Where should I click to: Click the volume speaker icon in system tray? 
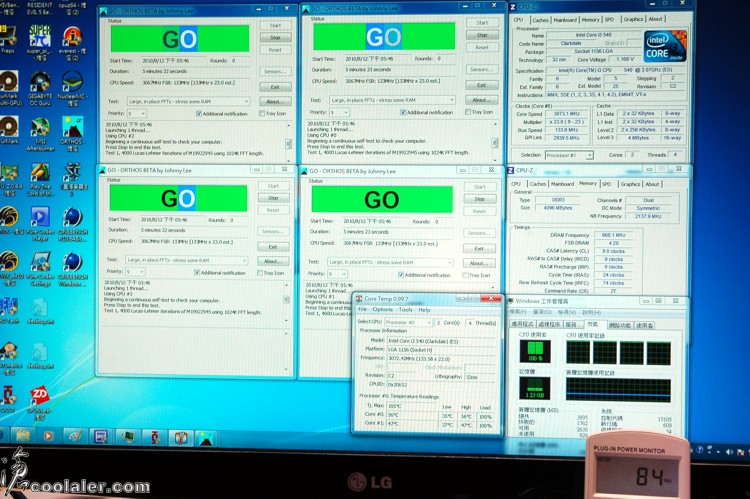[x=729, y=451]
